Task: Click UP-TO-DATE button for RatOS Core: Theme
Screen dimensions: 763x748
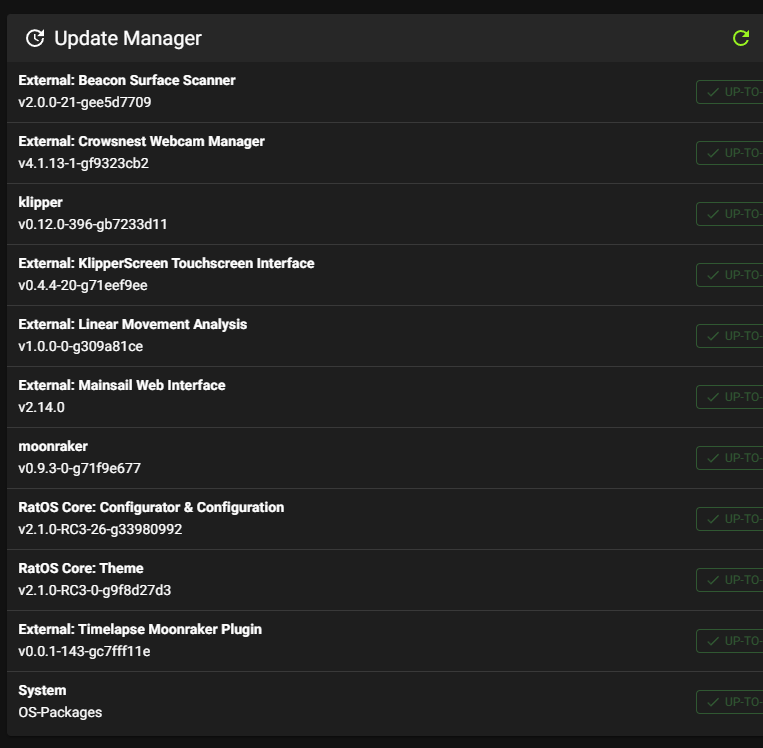Action: [729, 580]
